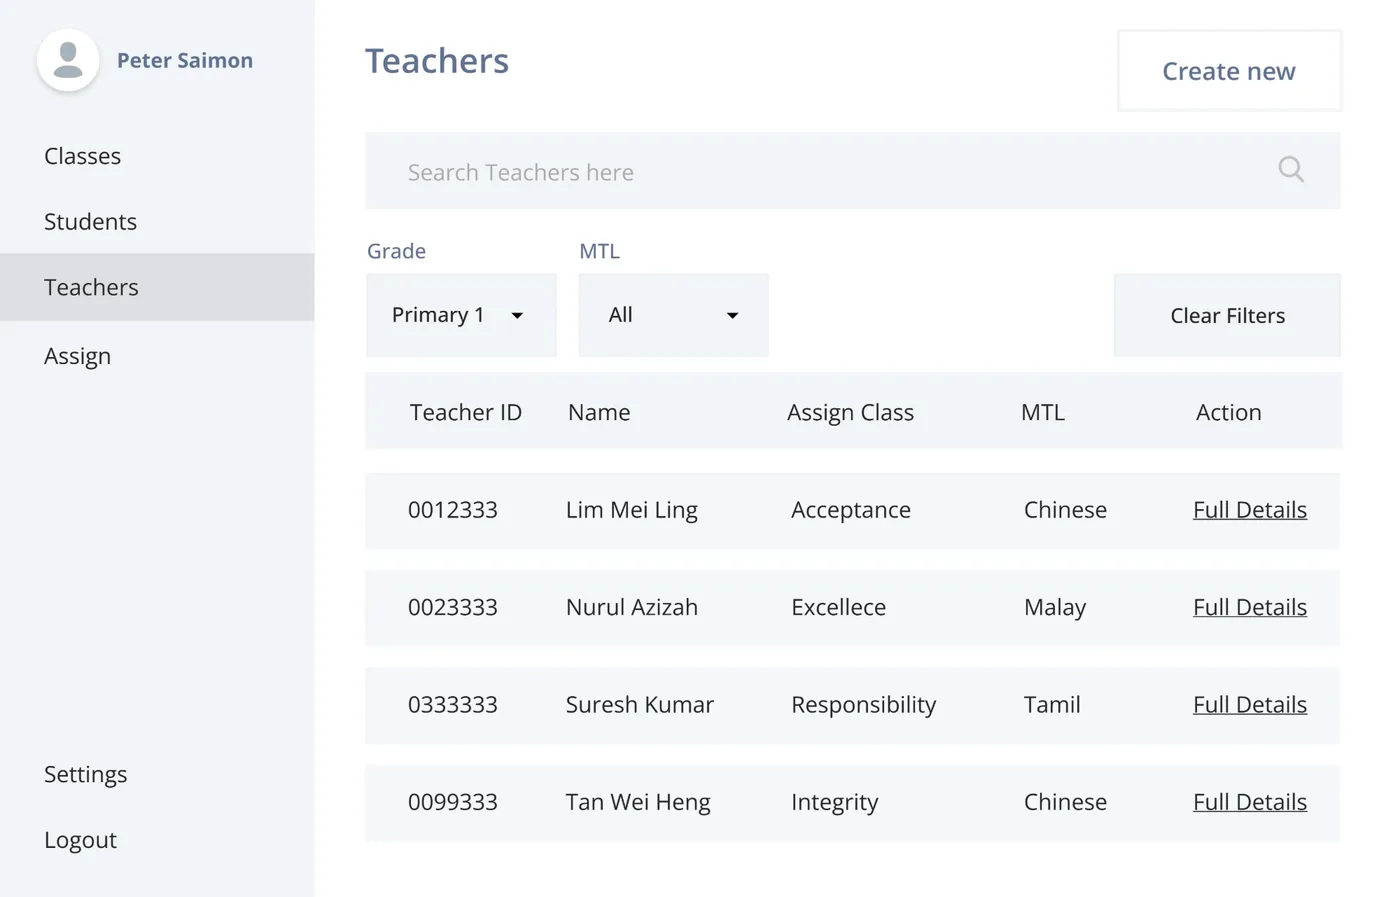The width and height of the screenshot is (1400, 897).
Task: Open Full Details for Lim Mei Ling
Action: click(1249, 510)
